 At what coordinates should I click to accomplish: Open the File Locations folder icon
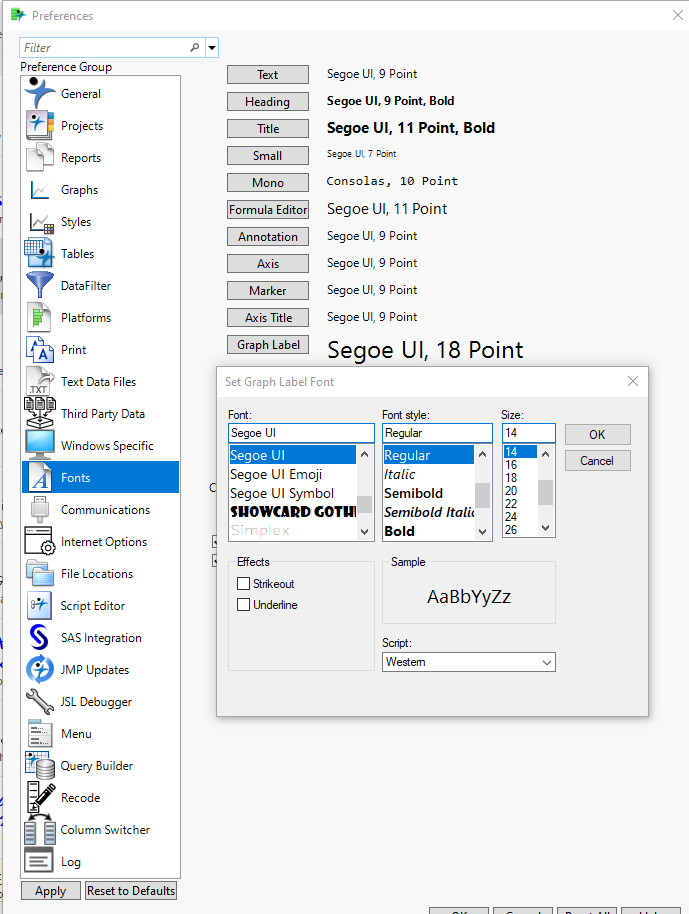(40, 573)
